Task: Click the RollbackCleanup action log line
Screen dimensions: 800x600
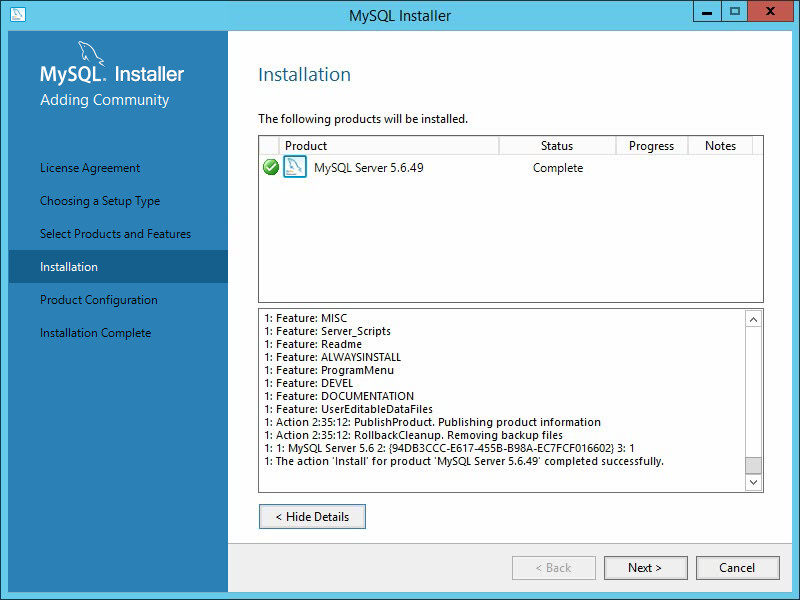Action: [x=414, y=435]
